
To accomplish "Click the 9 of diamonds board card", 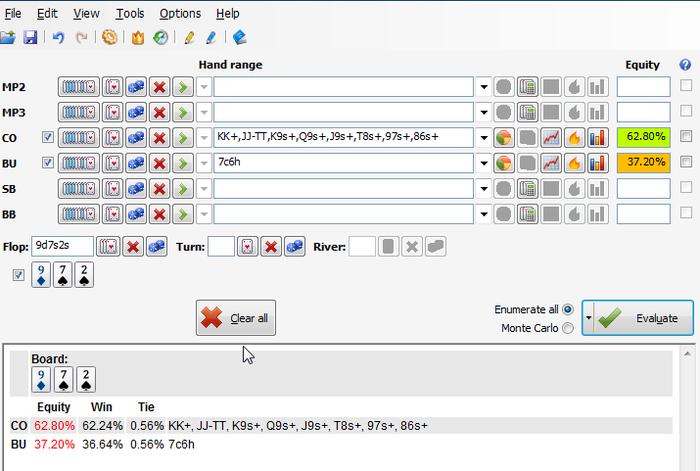I will 41,275.
